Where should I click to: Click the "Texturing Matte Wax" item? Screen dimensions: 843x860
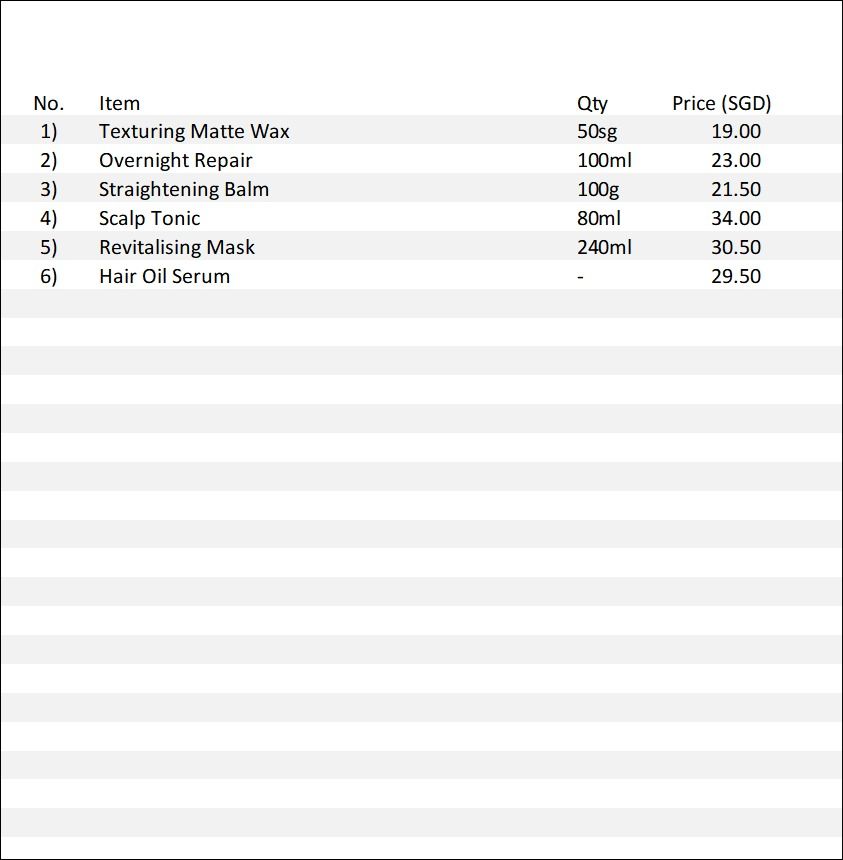tap(194, 131)
